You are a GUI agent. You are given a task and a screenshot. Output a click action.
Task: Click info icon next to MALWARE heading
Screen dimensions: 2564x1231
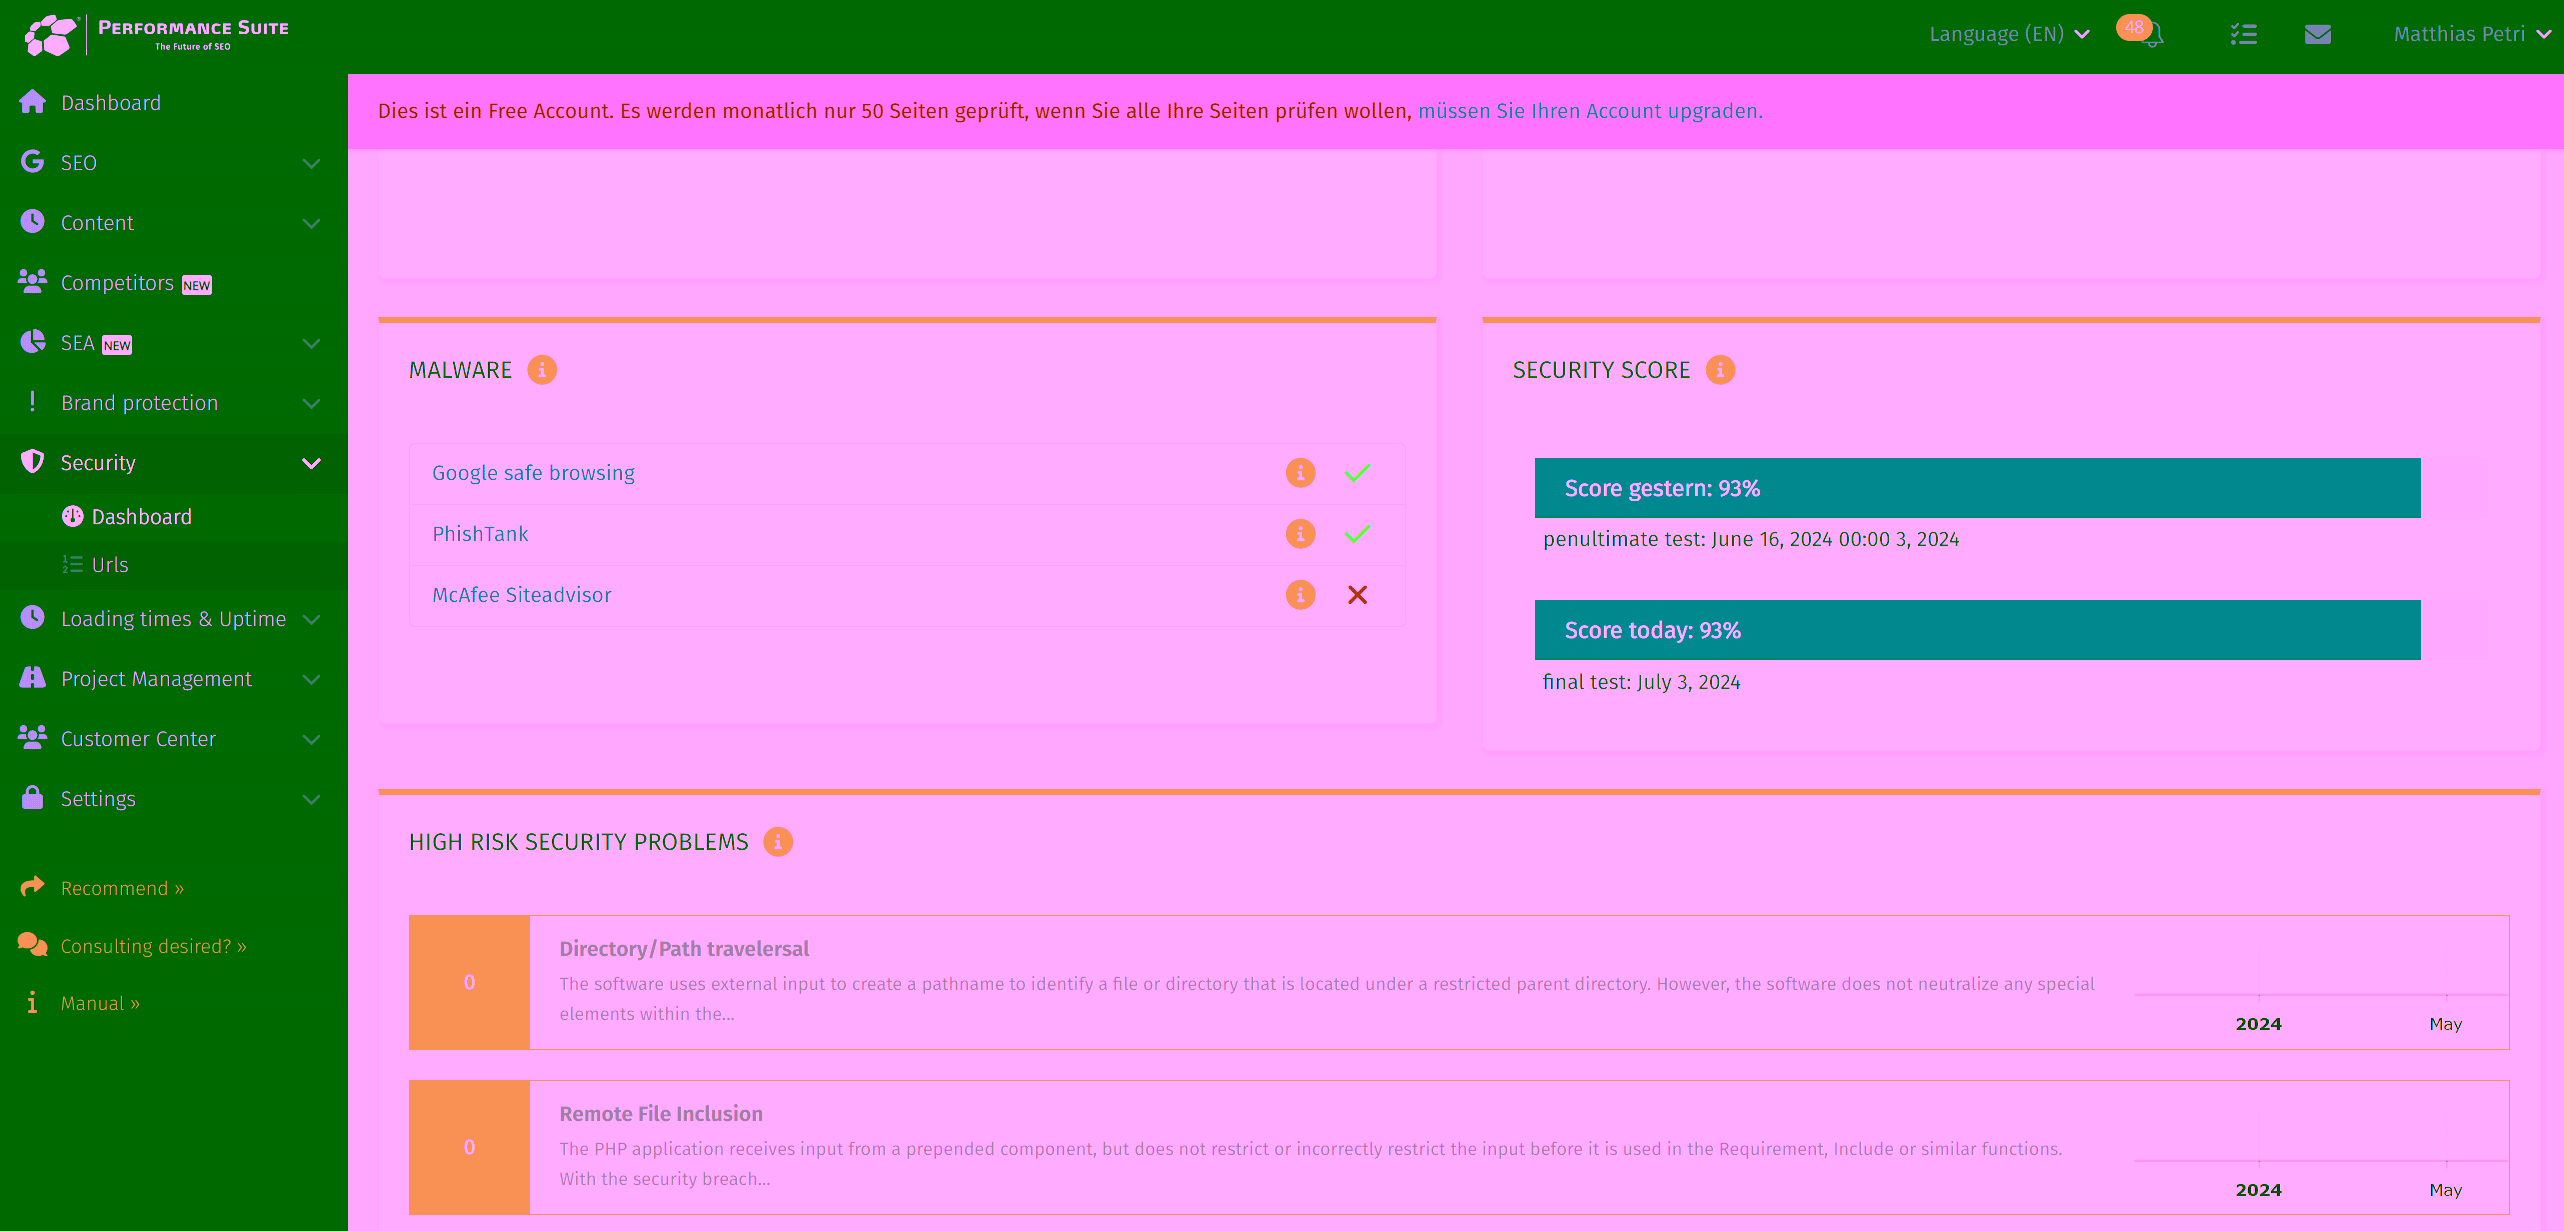coord(542,370)
